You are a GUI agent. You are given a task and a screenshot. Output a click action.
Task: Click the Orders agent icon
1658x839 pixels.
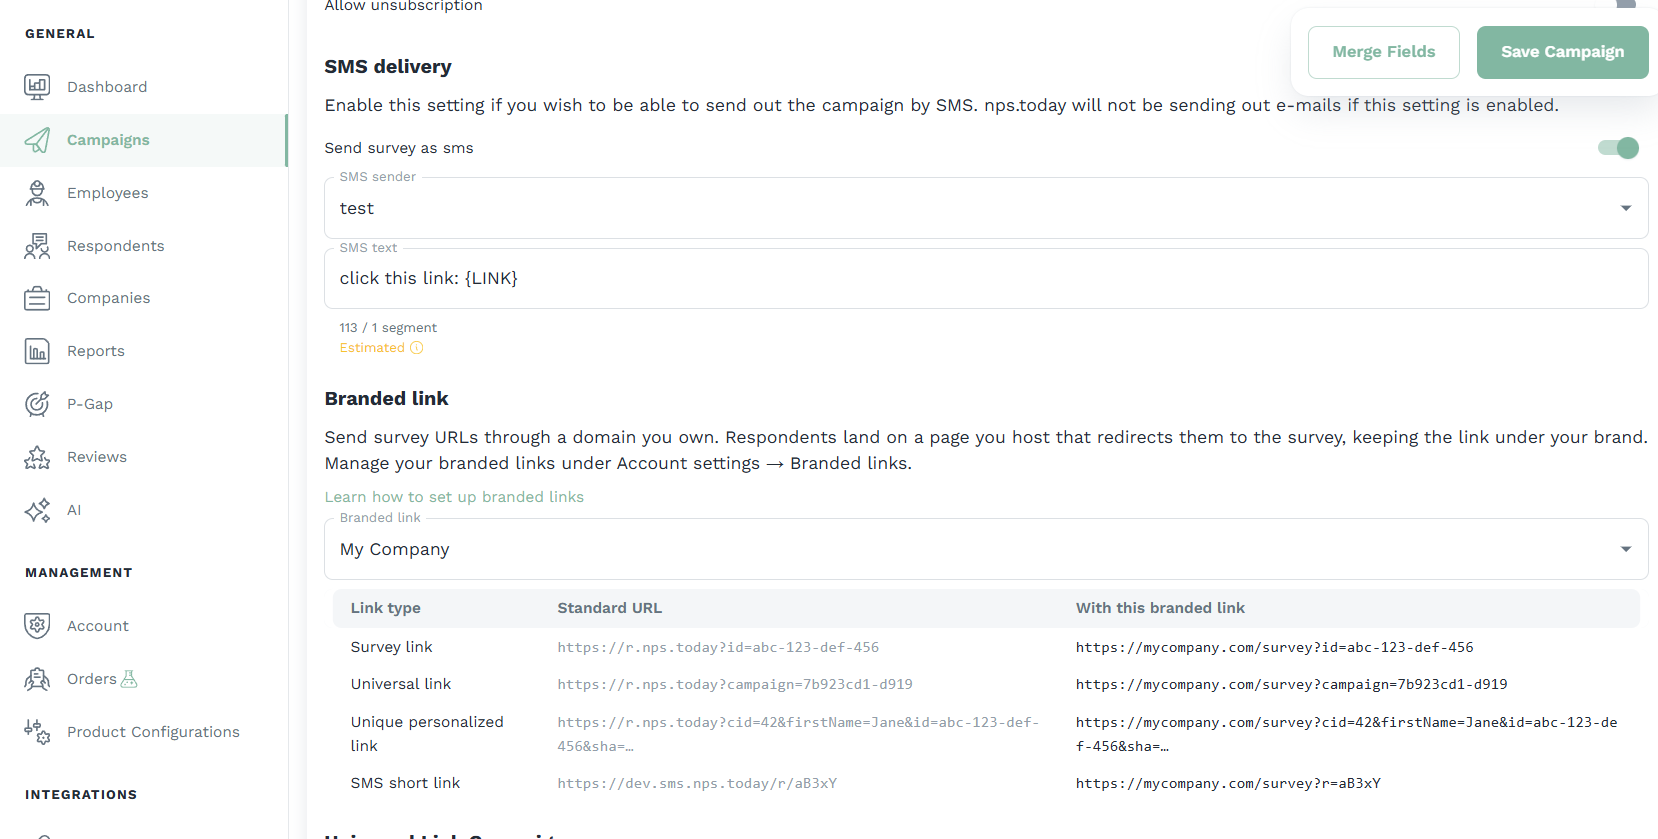37,679
